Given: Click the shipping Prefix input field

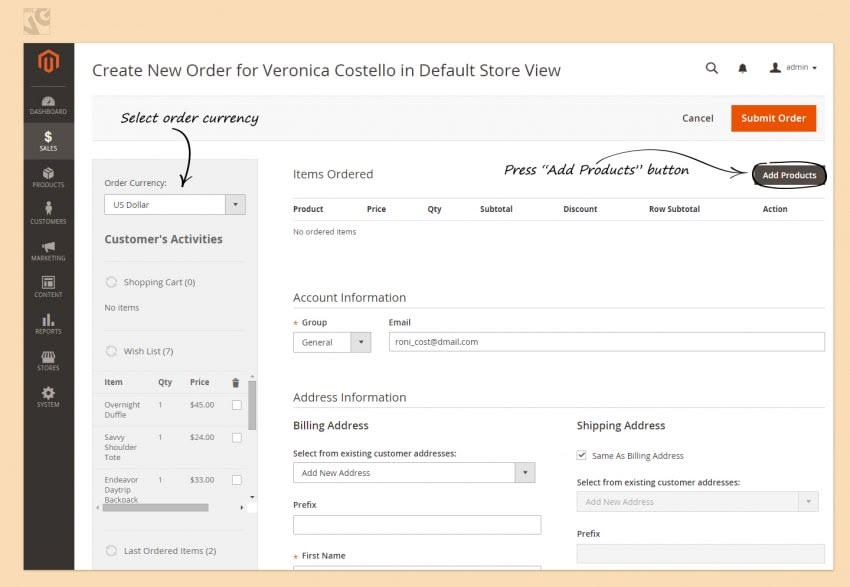Looking at the screenshot, I should pyautogui.click(x=701, y=554).
